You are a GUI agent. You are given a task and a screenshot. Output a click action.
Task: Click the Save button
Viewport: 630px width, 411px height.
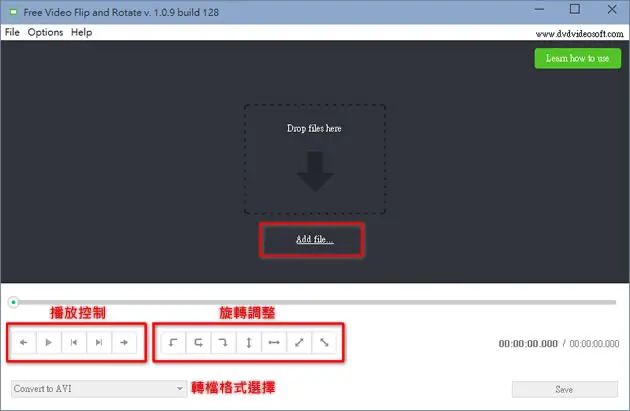pyautogui.click(x=565, y=389)
